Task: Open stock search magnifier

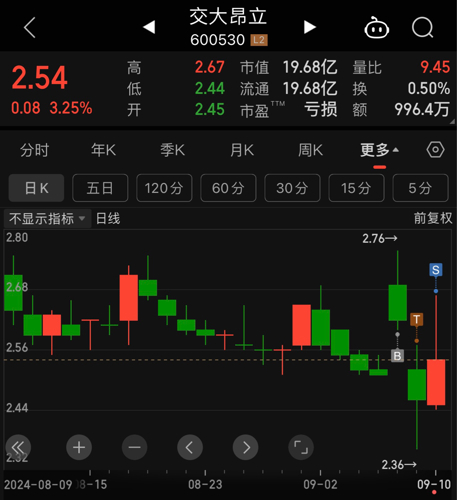Action: click(422, 28)
